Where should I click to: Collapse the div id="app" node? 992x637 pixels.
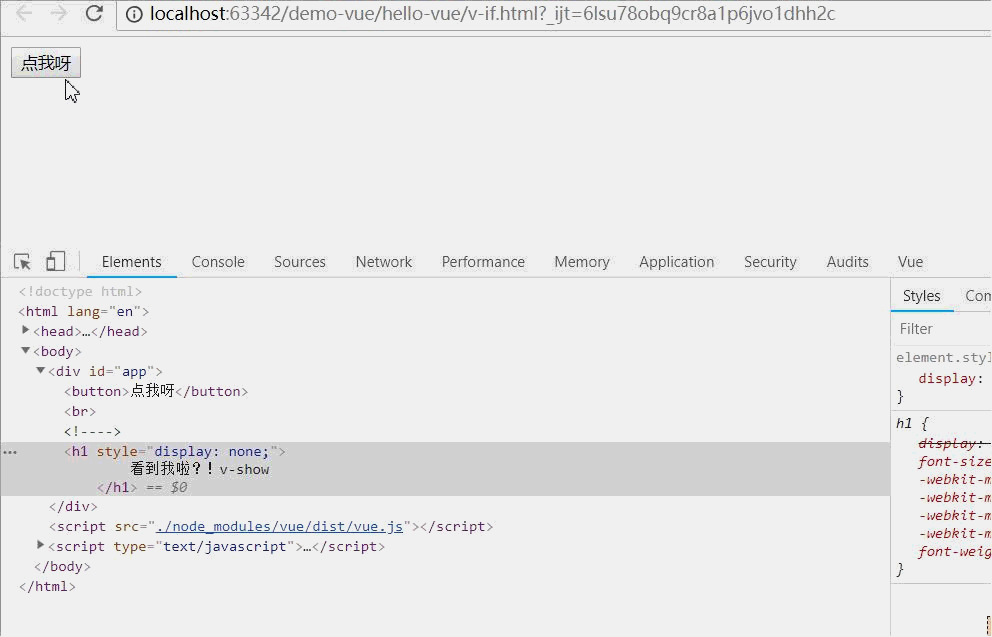point(40,371)
